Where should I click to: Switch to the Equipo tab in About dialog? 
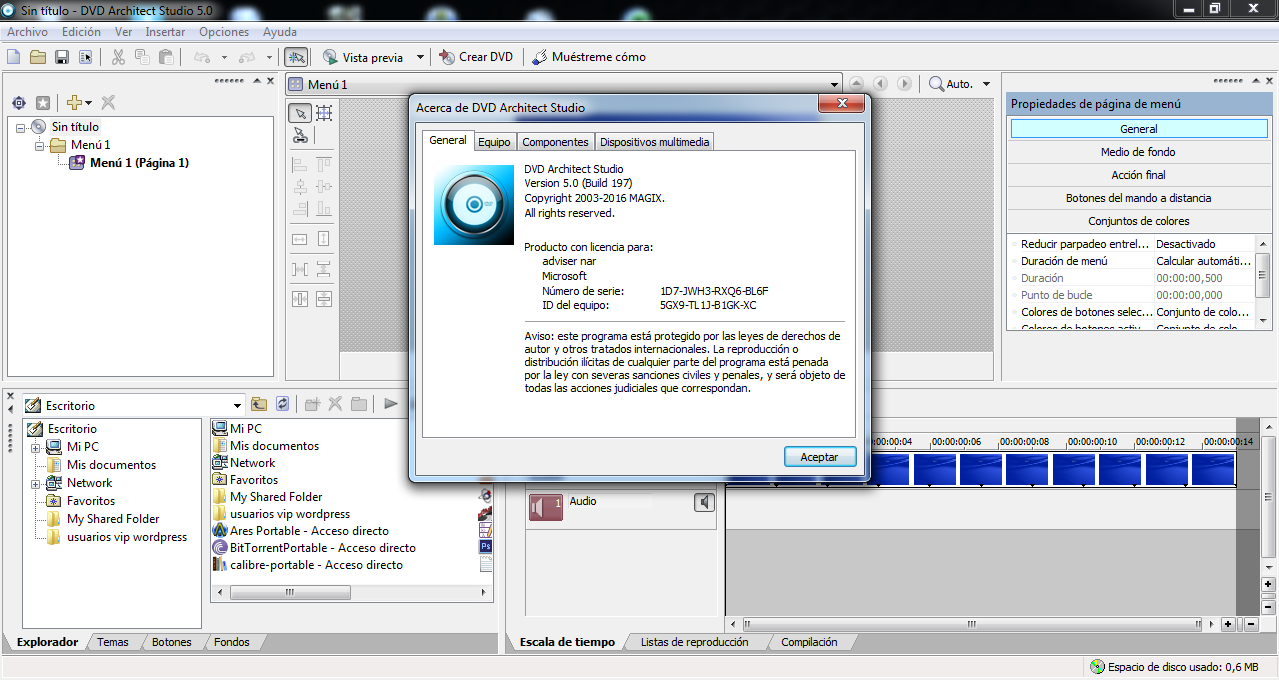pyautogui.click(x=494, y=142)
